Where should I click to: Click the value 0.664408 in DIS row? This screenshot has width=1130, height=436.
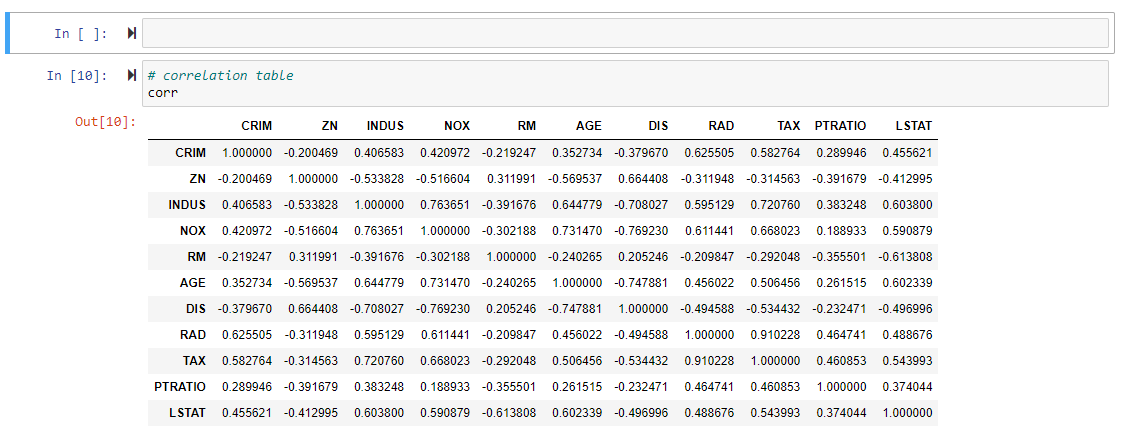(x=313, y=309)
